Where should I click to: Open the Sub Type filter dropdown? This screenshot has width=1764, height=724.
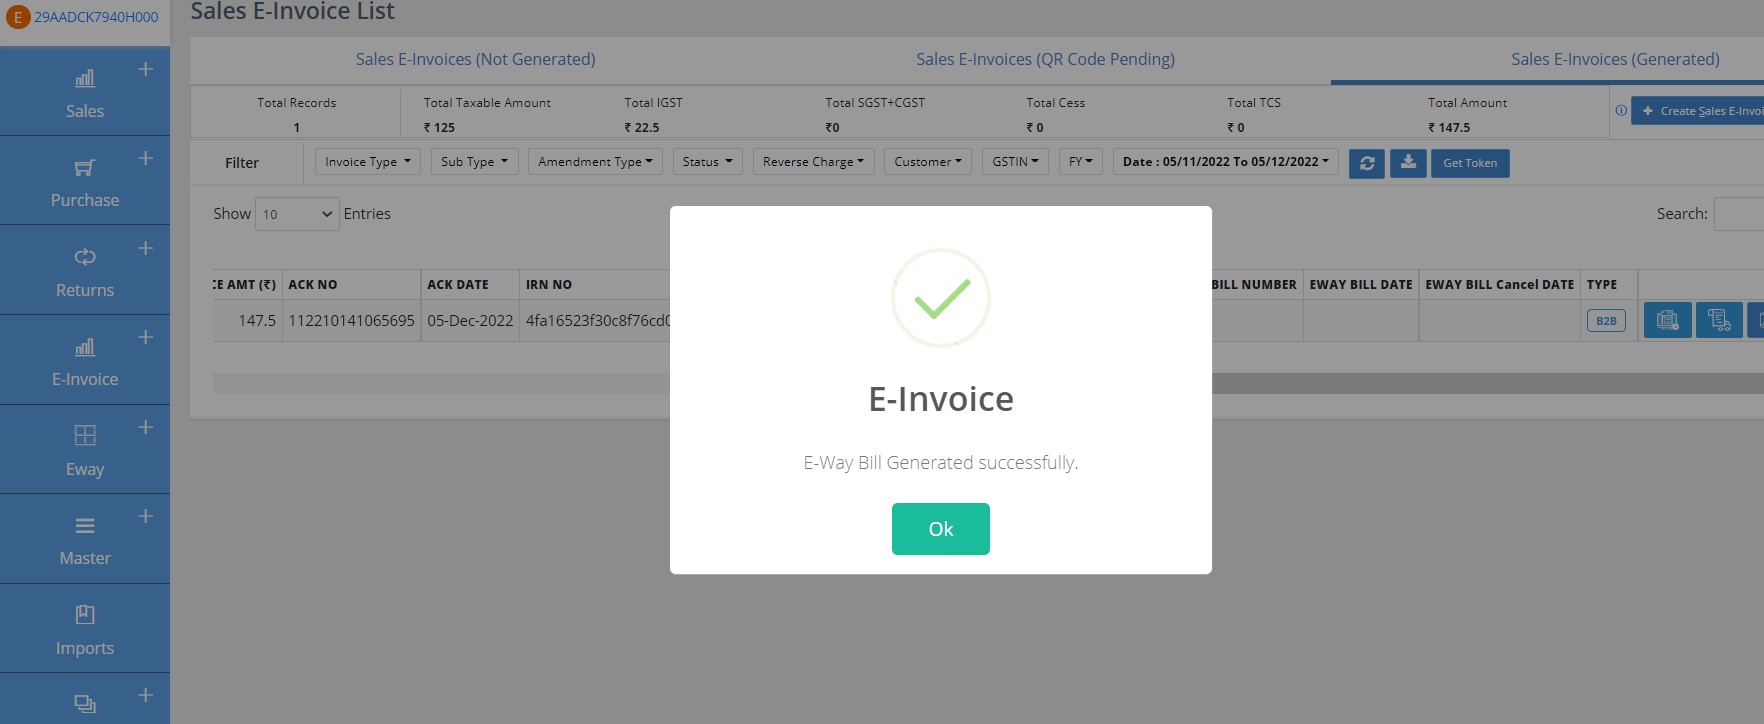(x=474, y=162)
